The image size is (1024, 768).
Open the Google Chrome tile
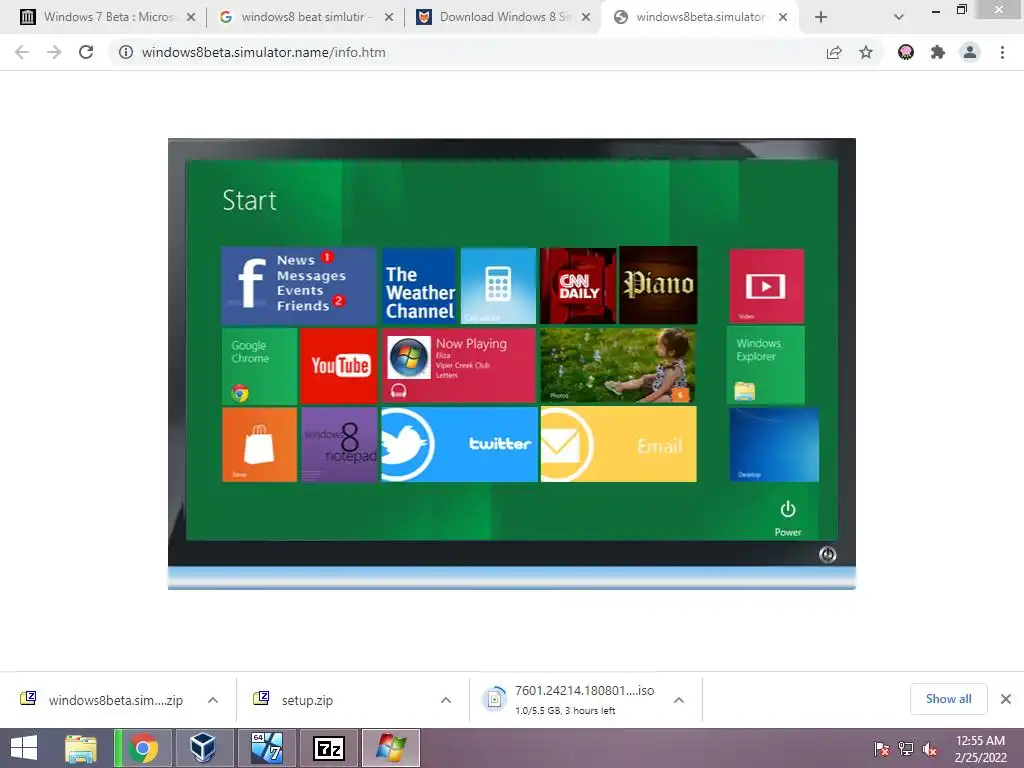259,366
